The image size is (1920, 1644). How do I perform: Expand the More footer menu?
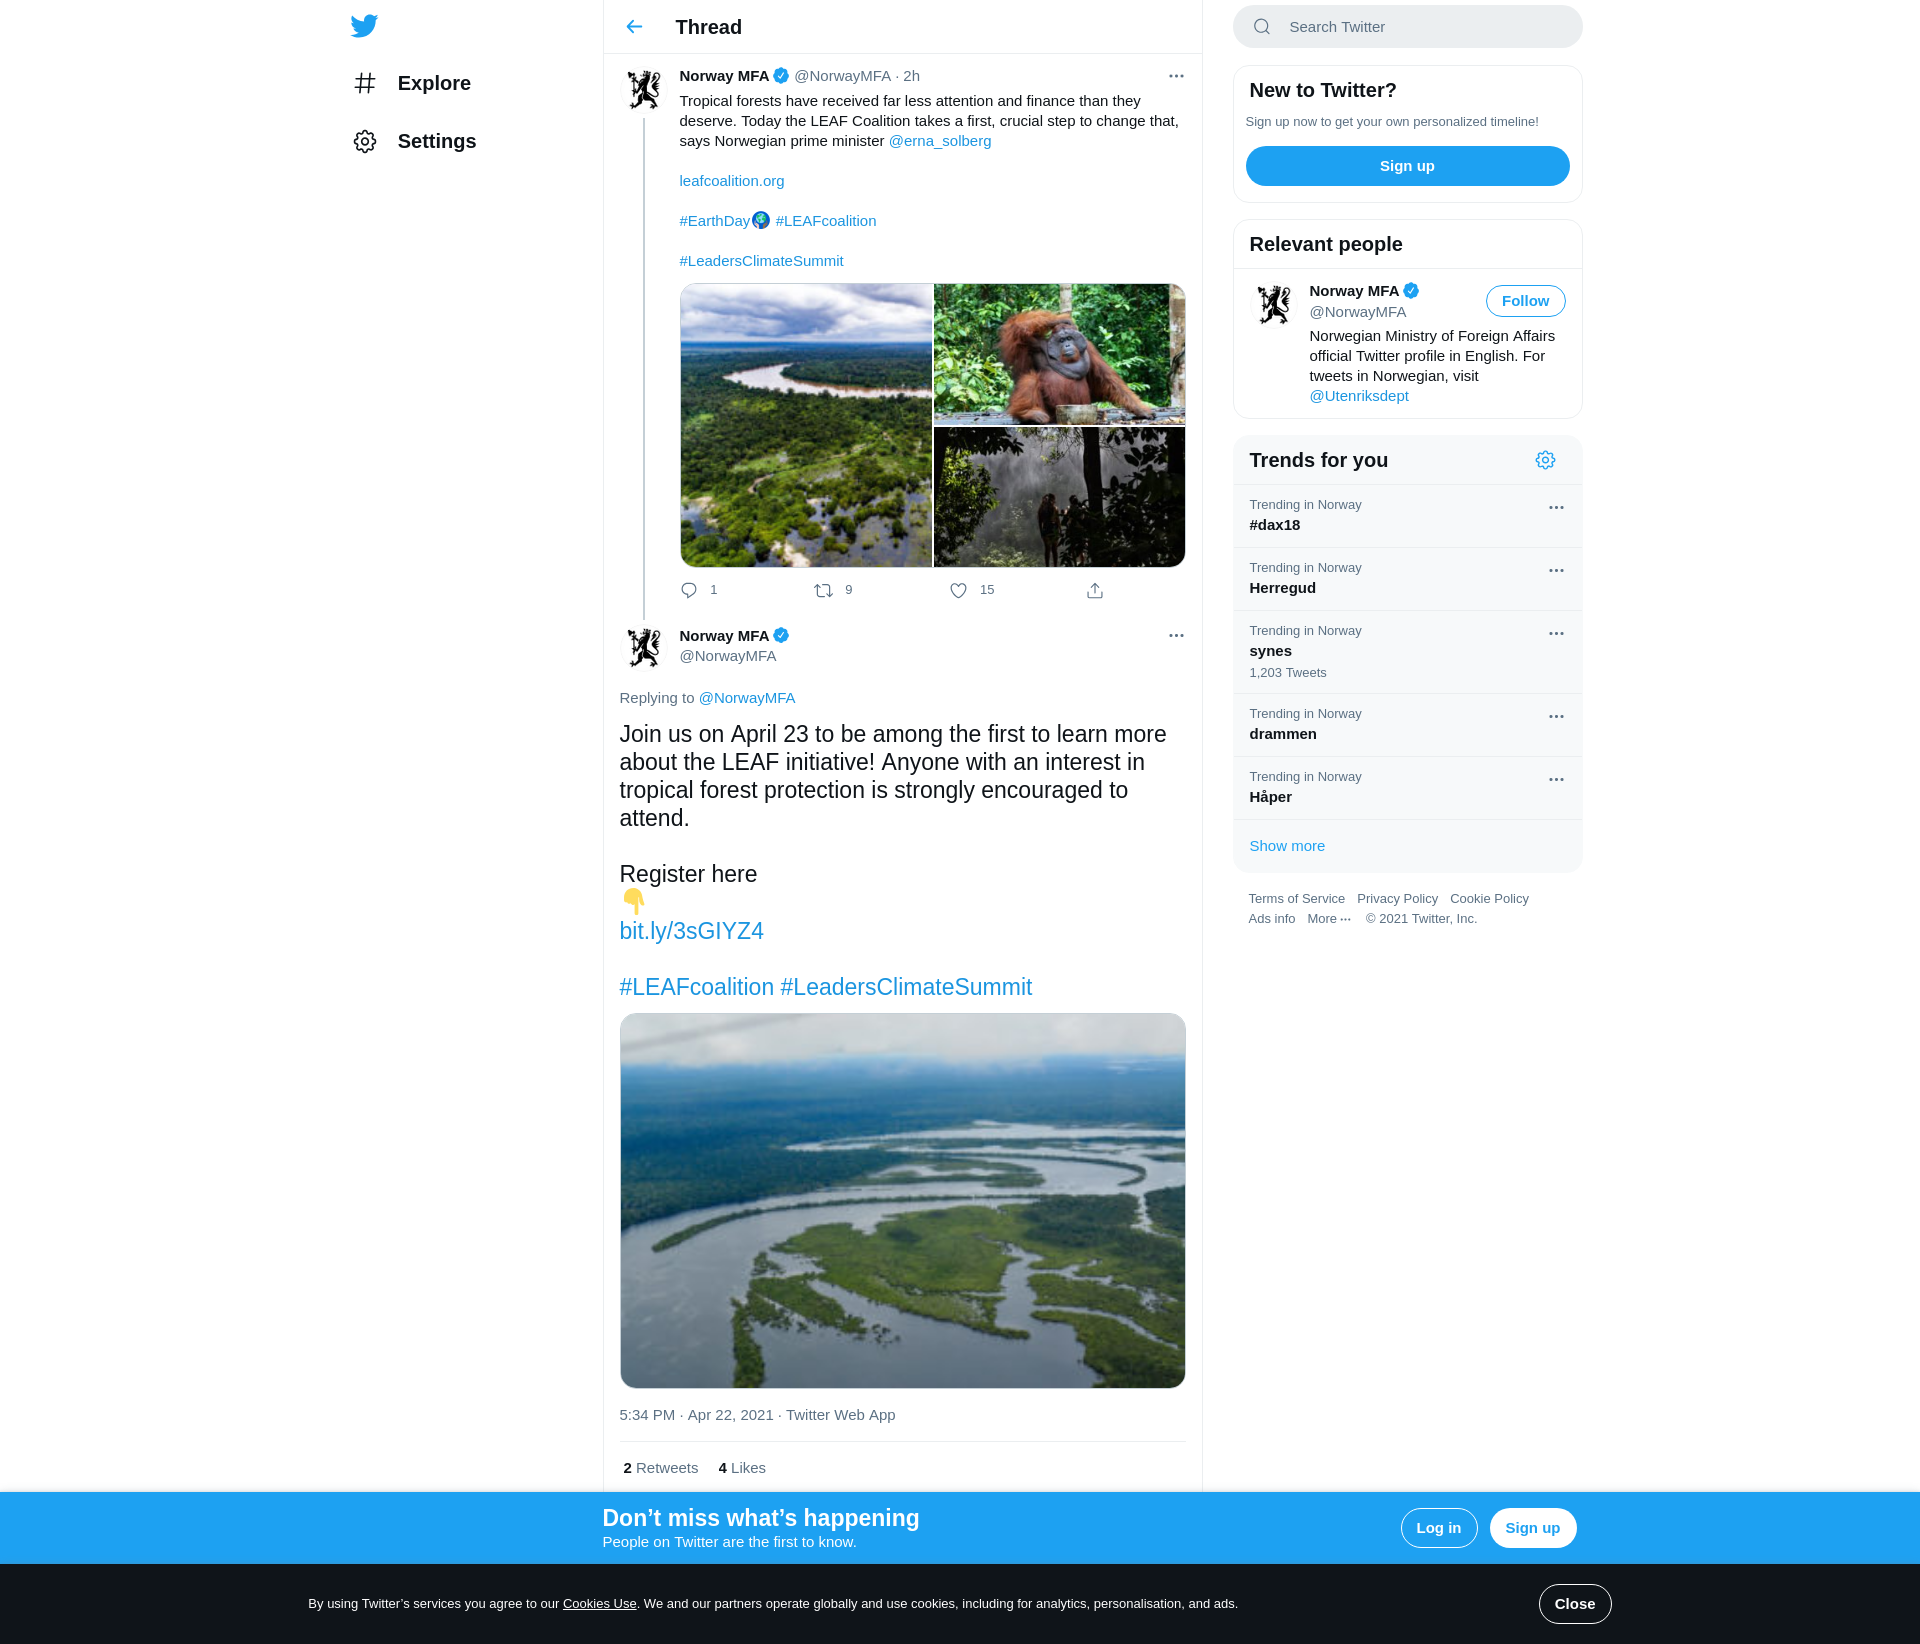pyautogui.click(x=1328, y=919)
